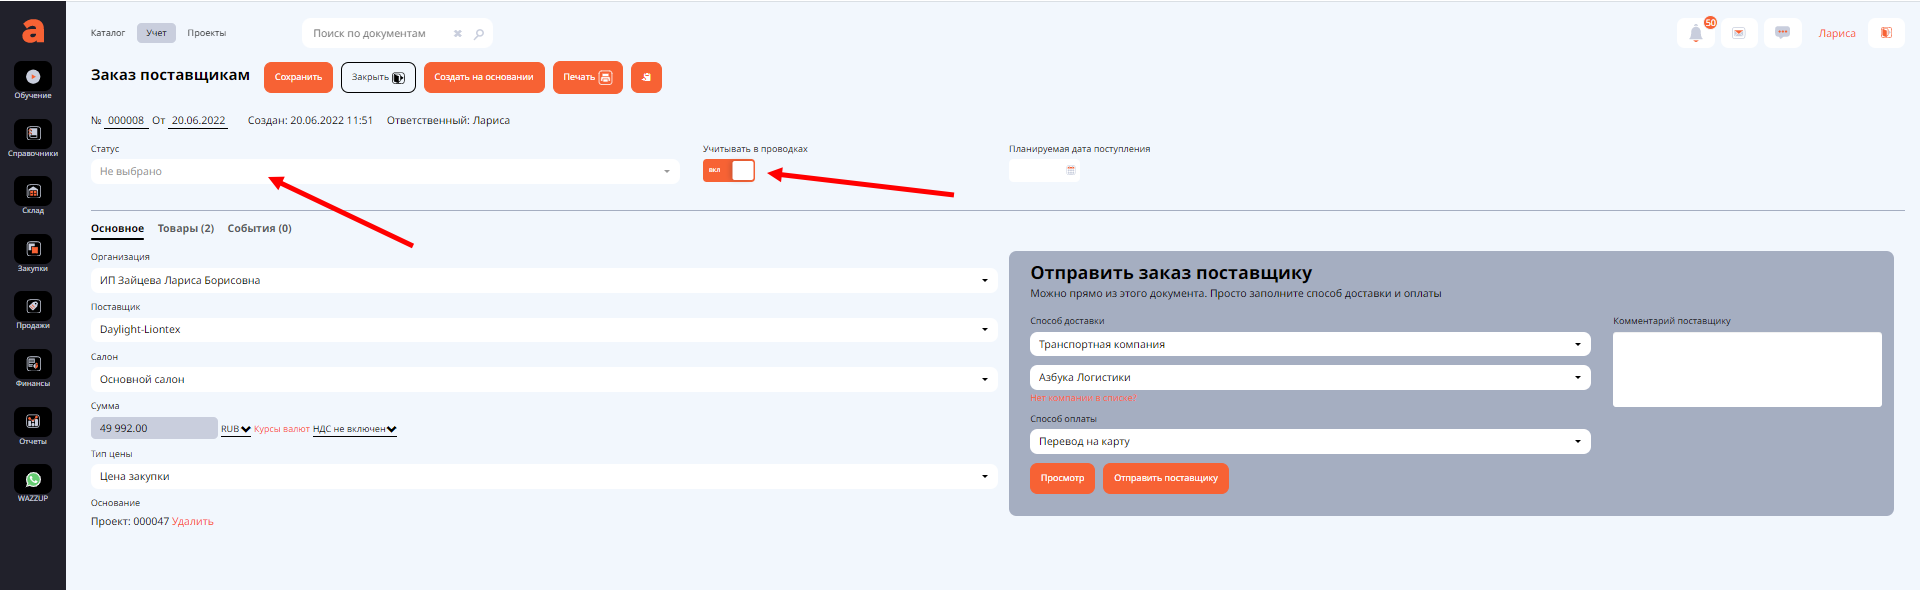Expand the Статус dropdown
The image size is (1920, 590).
coord(385,172)
